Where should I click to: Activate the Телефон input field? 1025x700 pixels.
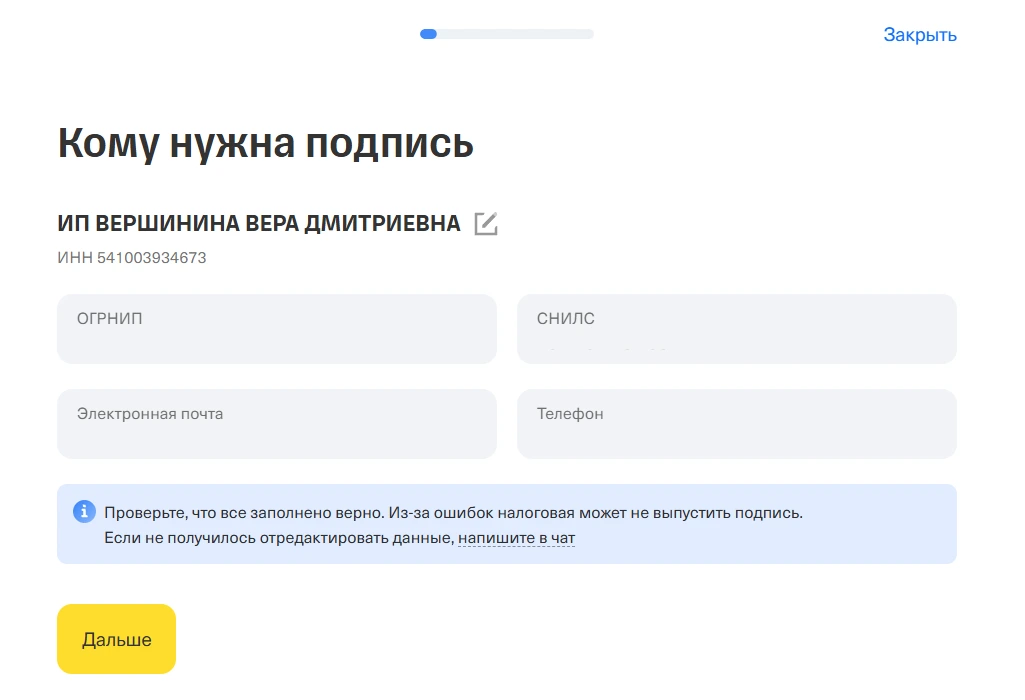tap(736, 434)
